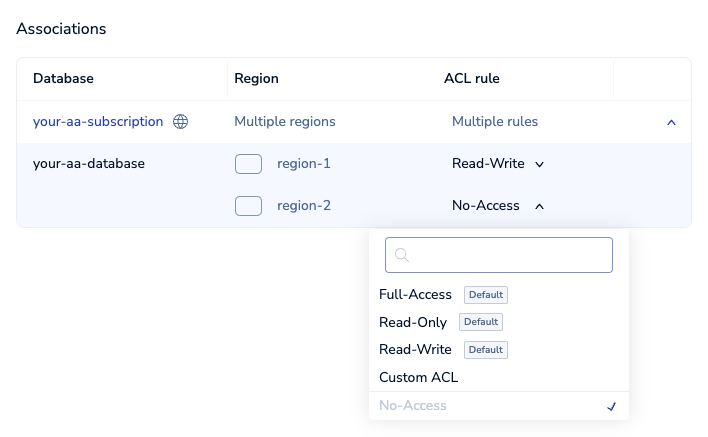Open the your-aa-subscription link
Screen dimensions: 708x437
(x=98, y=122)
